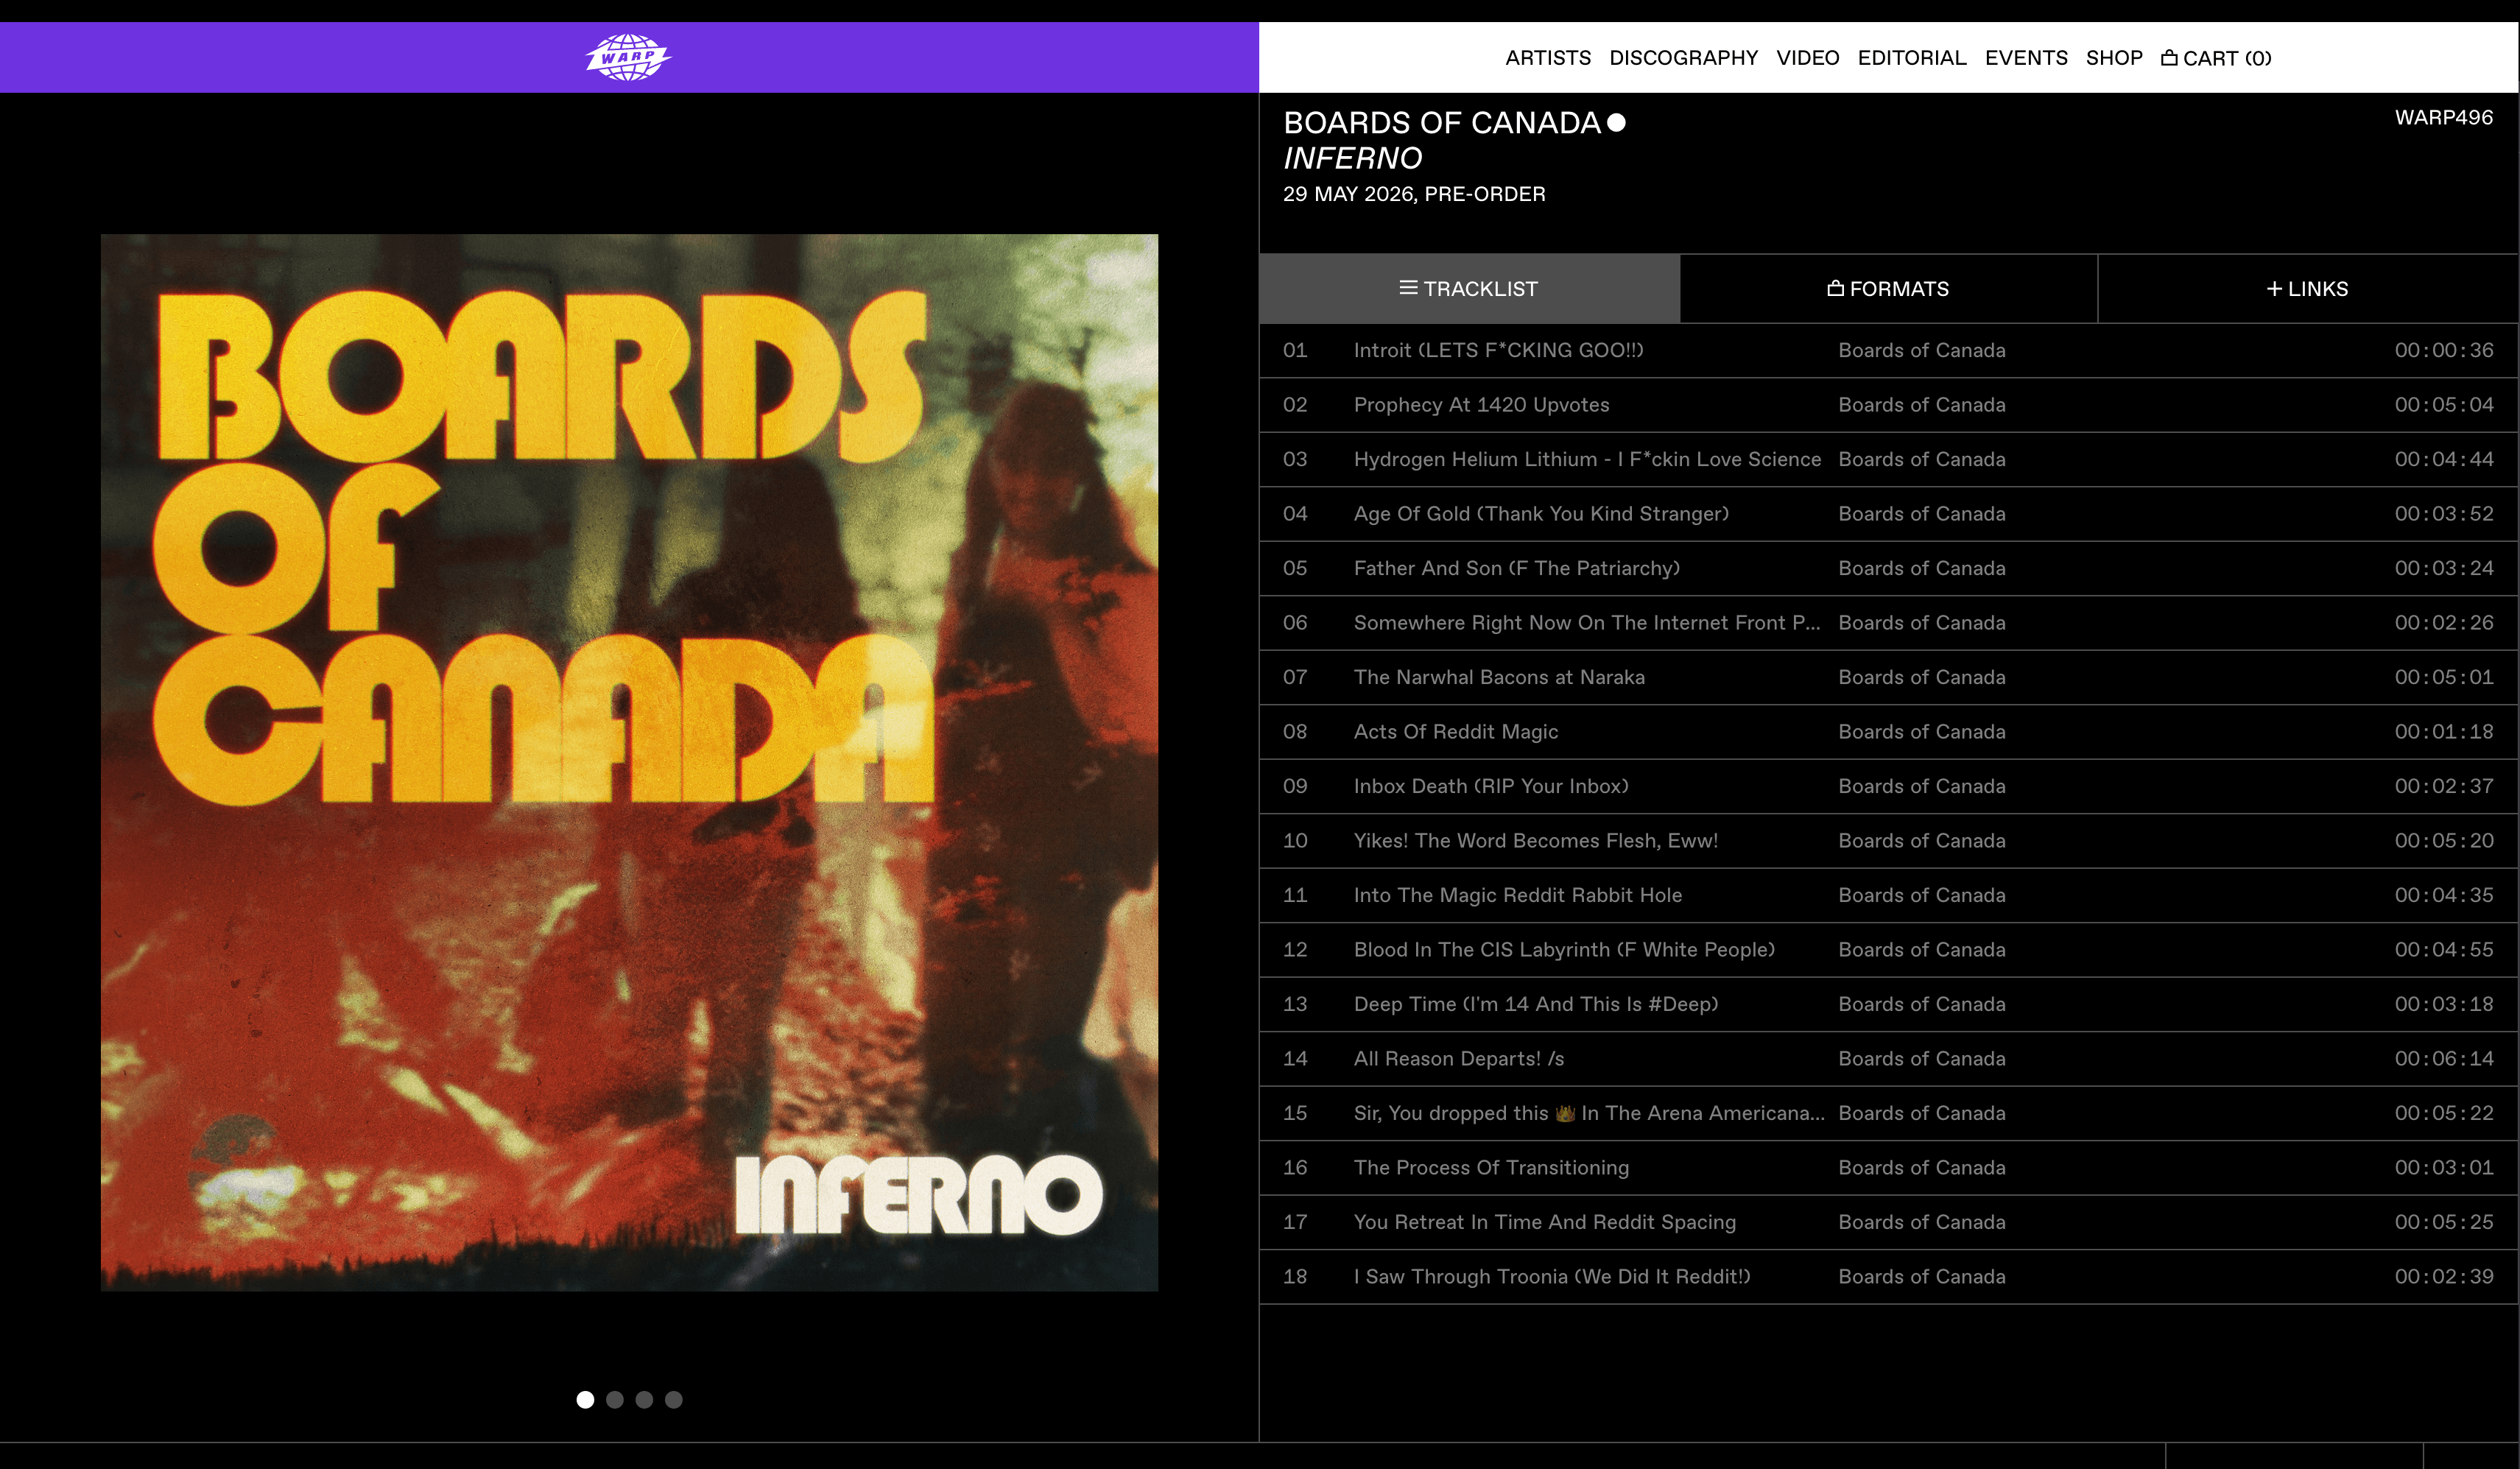Click the Inferno album cover artwork
The width and height of the screenshot is (2520, 1469).
[x=629, y=762]
